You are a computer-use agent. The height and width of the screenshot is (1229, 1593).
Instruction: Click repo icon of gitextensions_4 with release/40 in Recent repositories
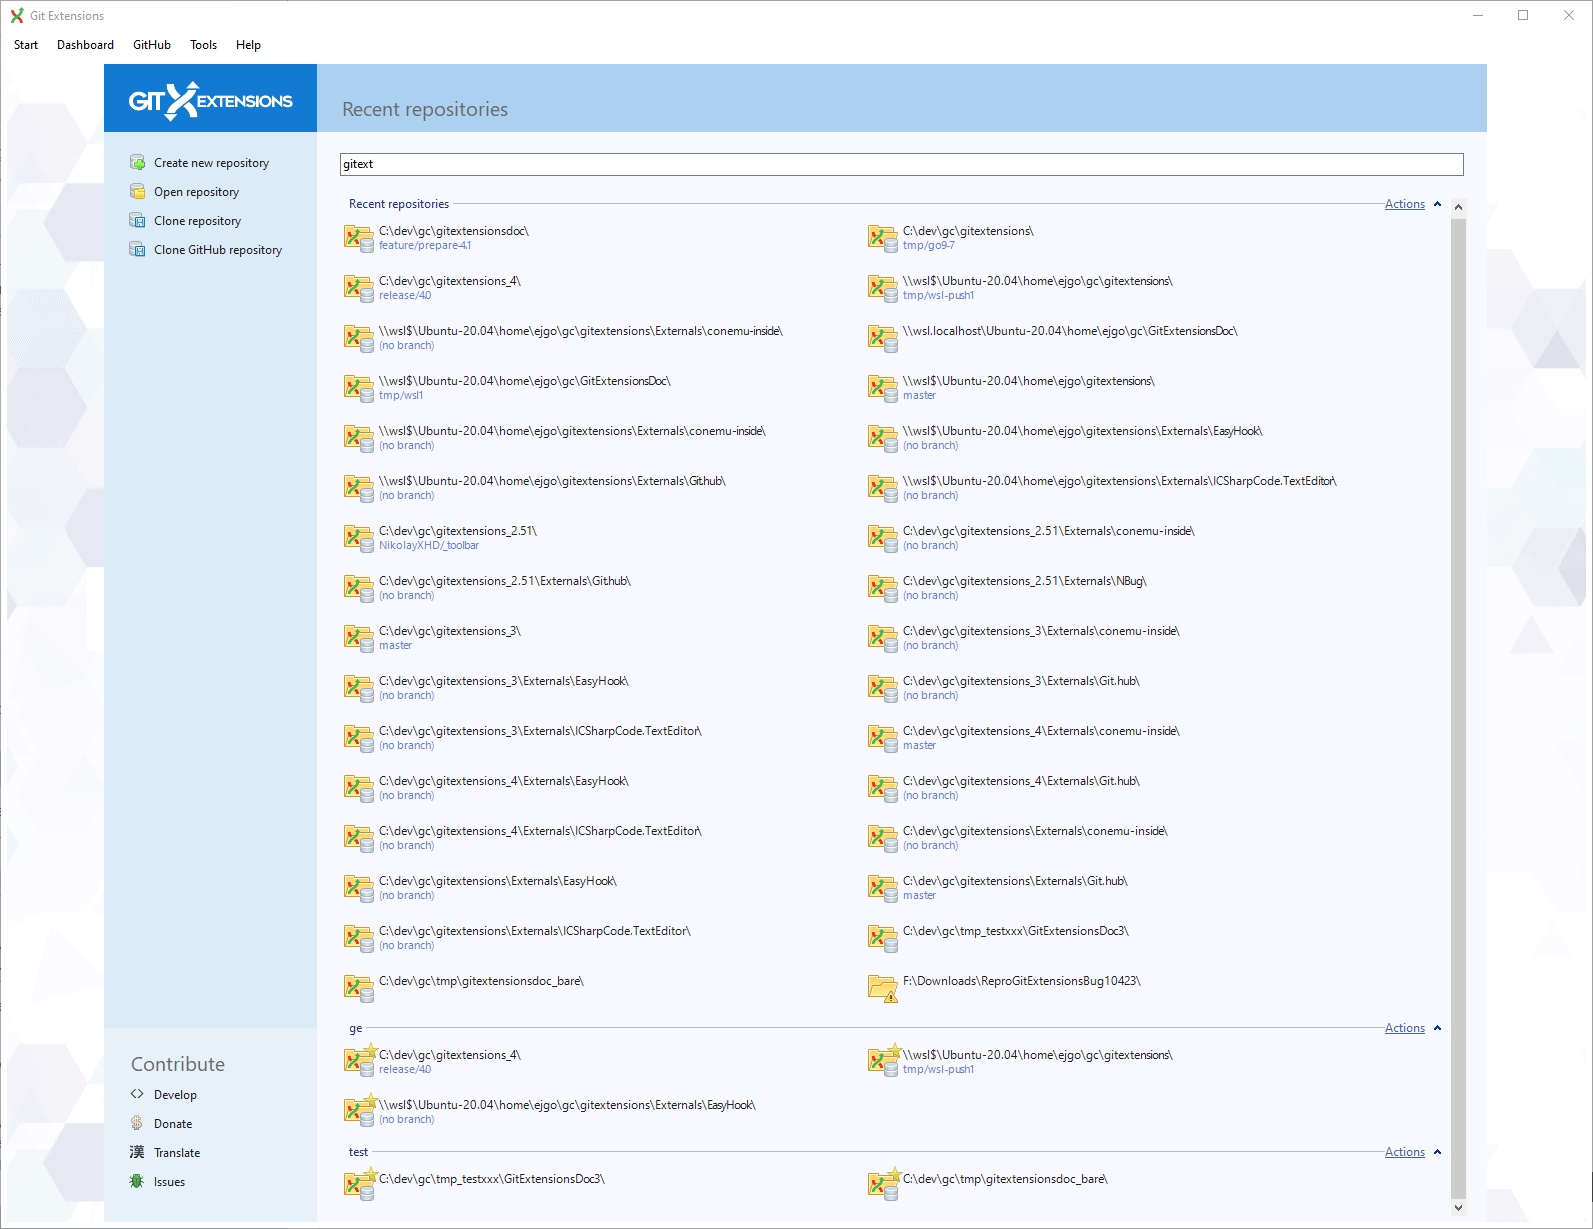coord(359,288)
